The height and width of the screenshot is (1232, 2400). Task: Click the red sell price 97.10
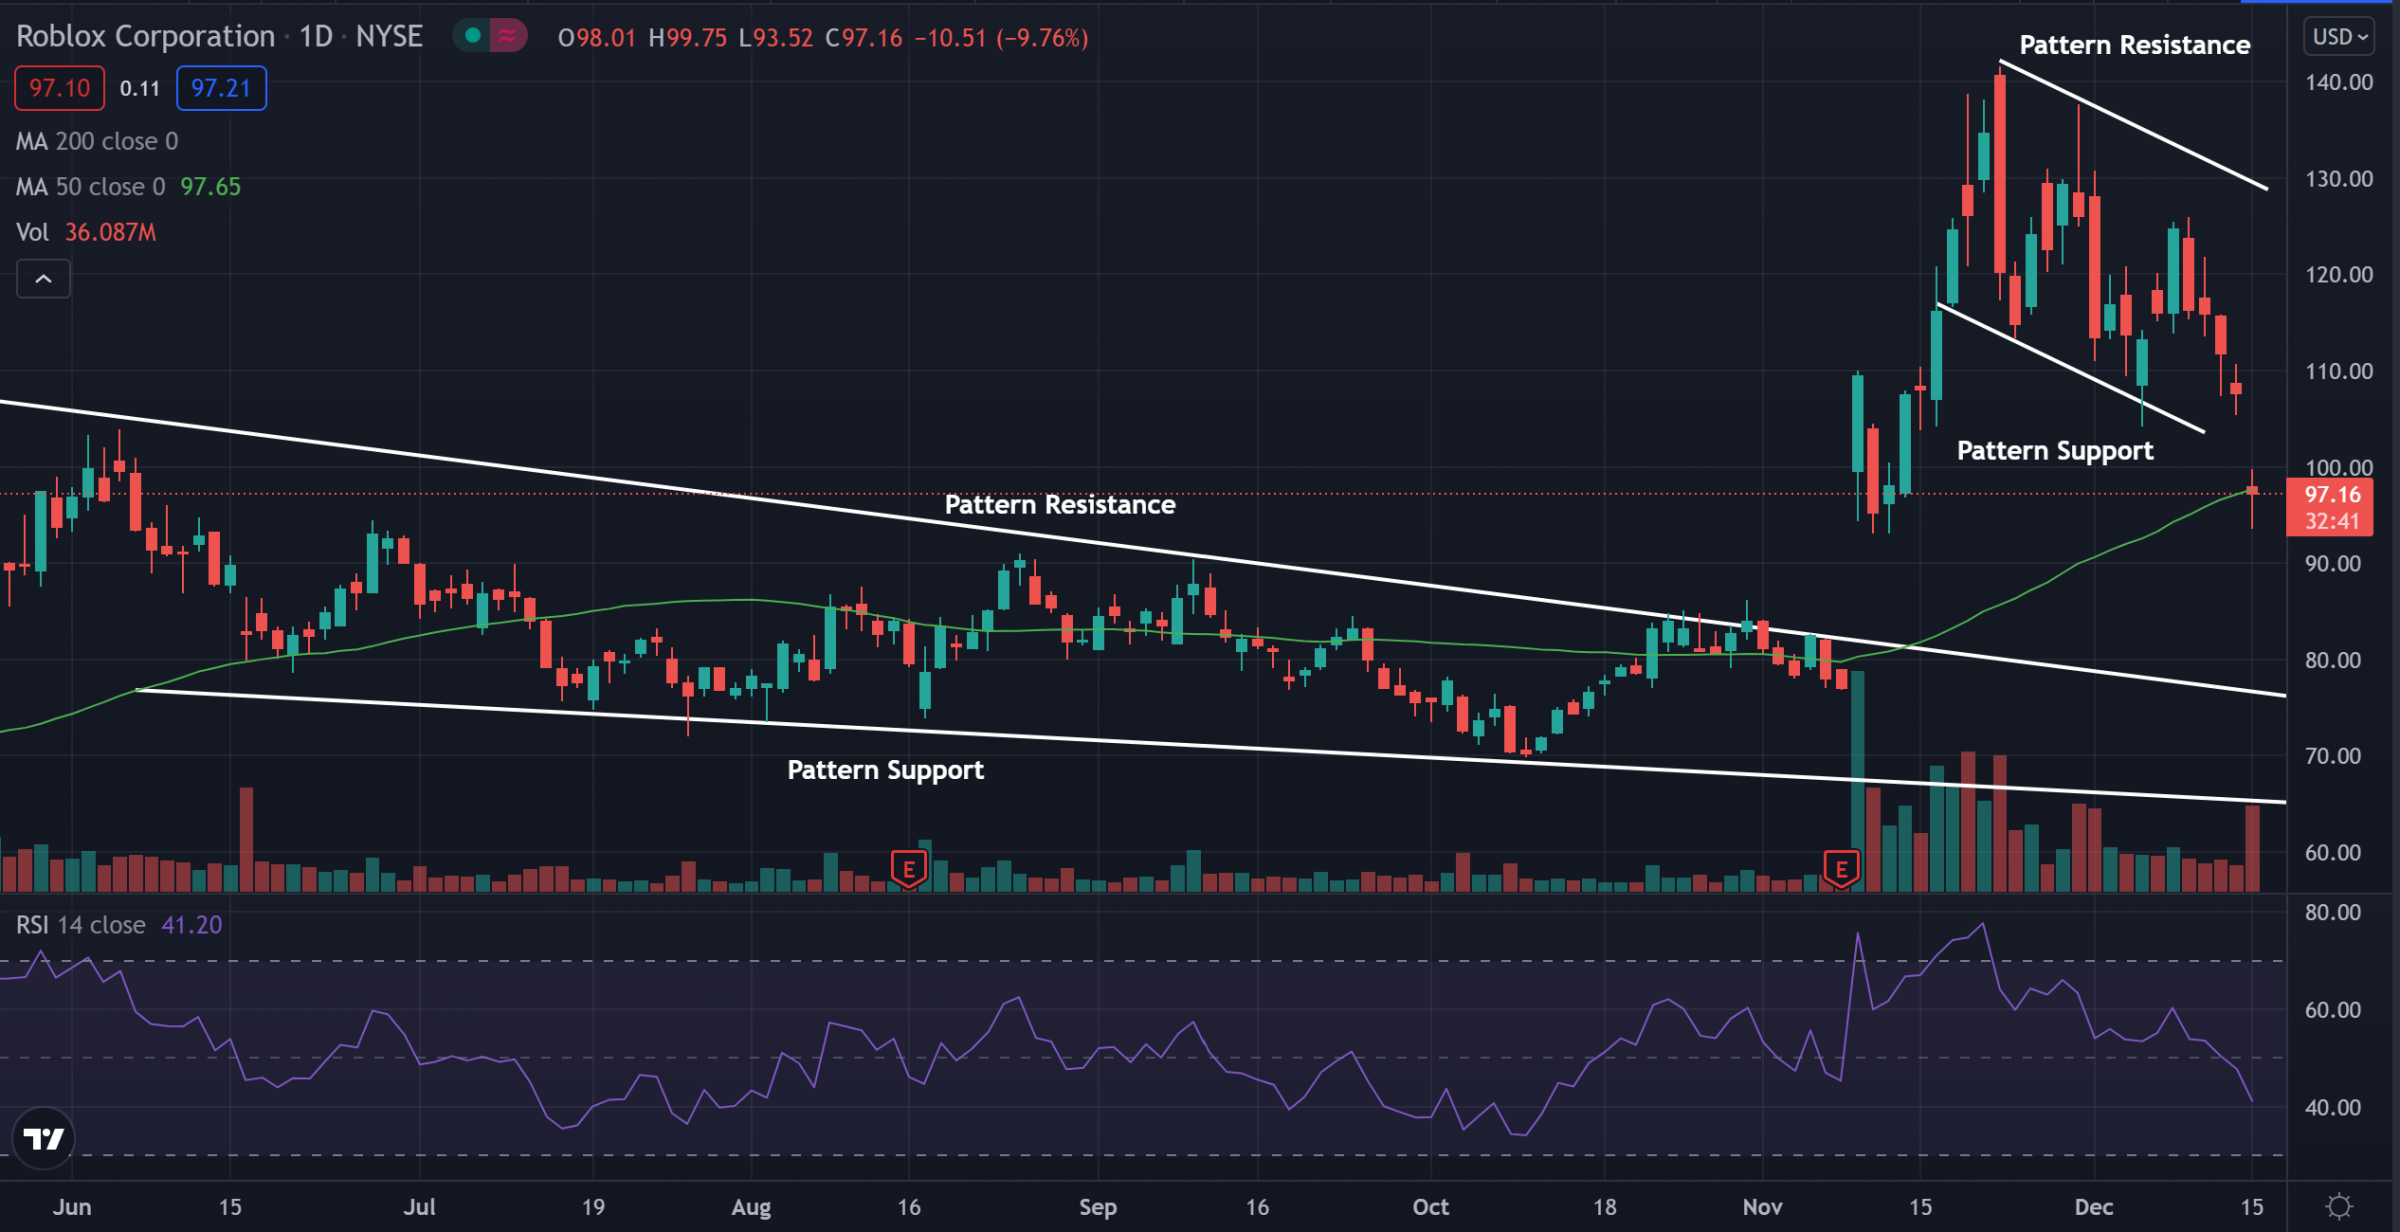pyautogui.click(x=59, y=88)
